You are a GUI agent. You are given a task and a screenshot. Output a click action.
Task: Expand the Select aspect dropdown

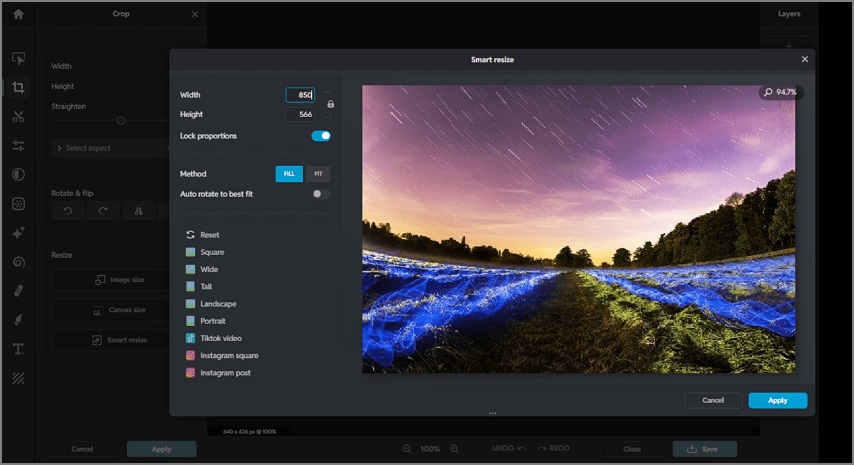(111, 148)
